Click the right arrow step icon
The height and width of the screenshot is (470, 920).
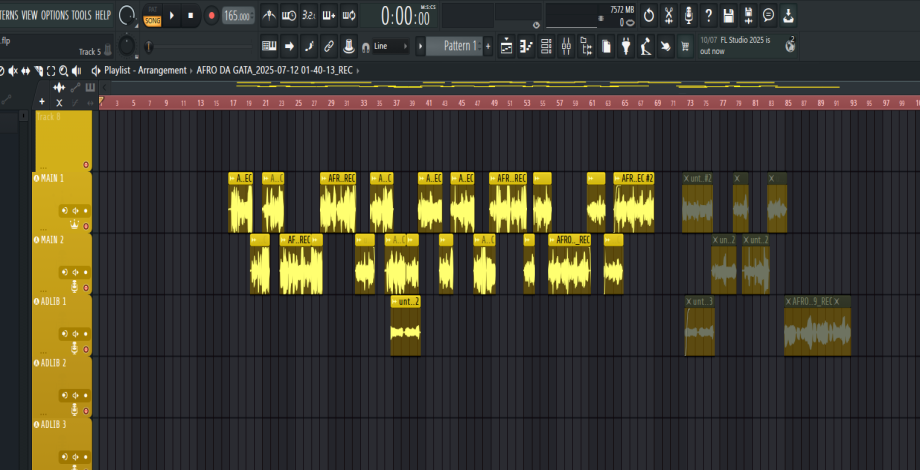pyautogui.click(x=289, y=46)
